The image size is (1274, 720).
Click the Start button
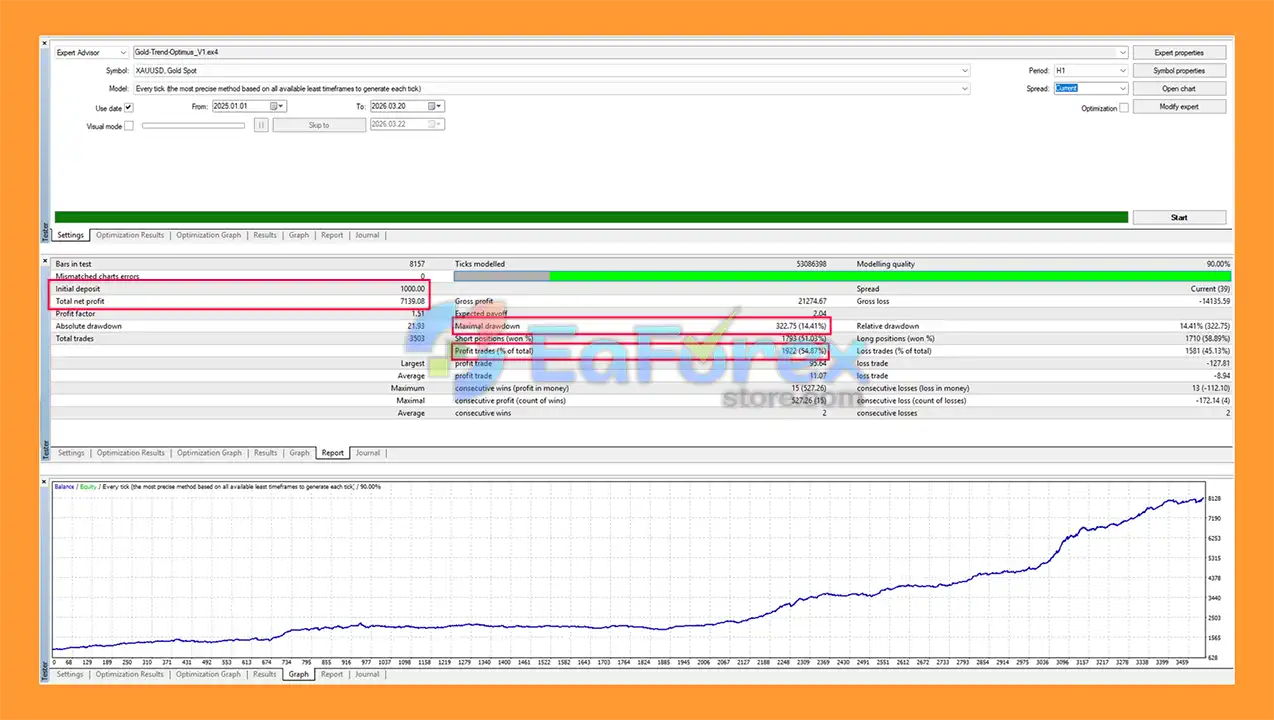[x=1178, y=217]
